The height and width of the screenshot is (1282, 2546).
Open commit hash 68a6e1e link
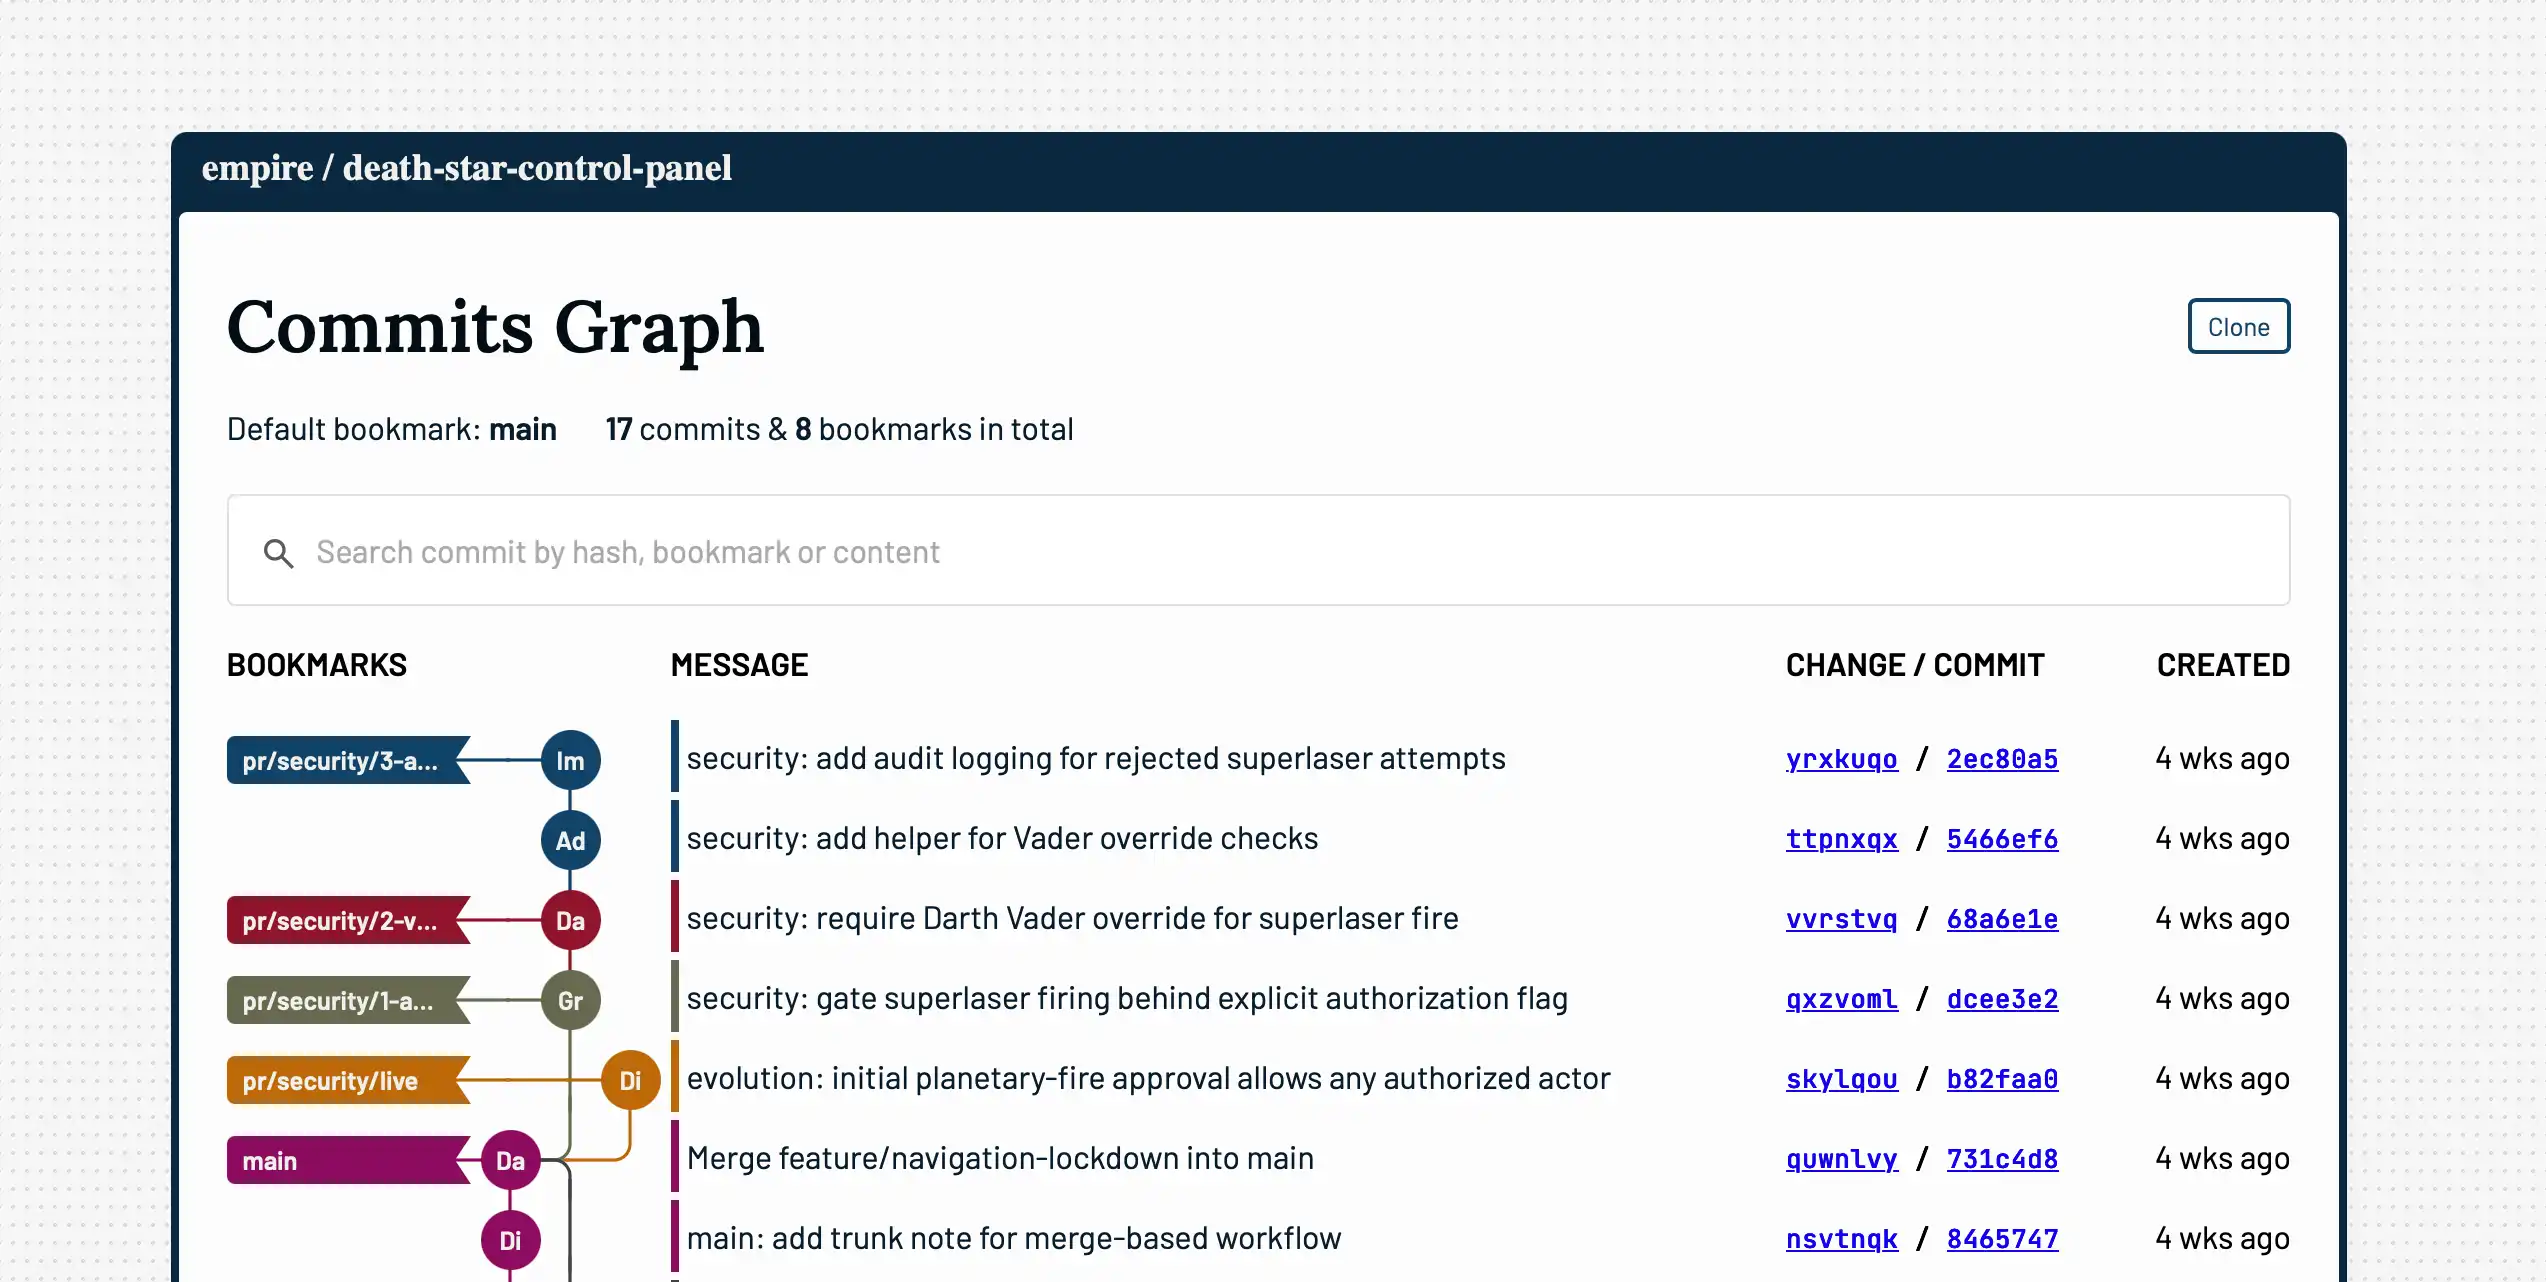[2002, 919]
